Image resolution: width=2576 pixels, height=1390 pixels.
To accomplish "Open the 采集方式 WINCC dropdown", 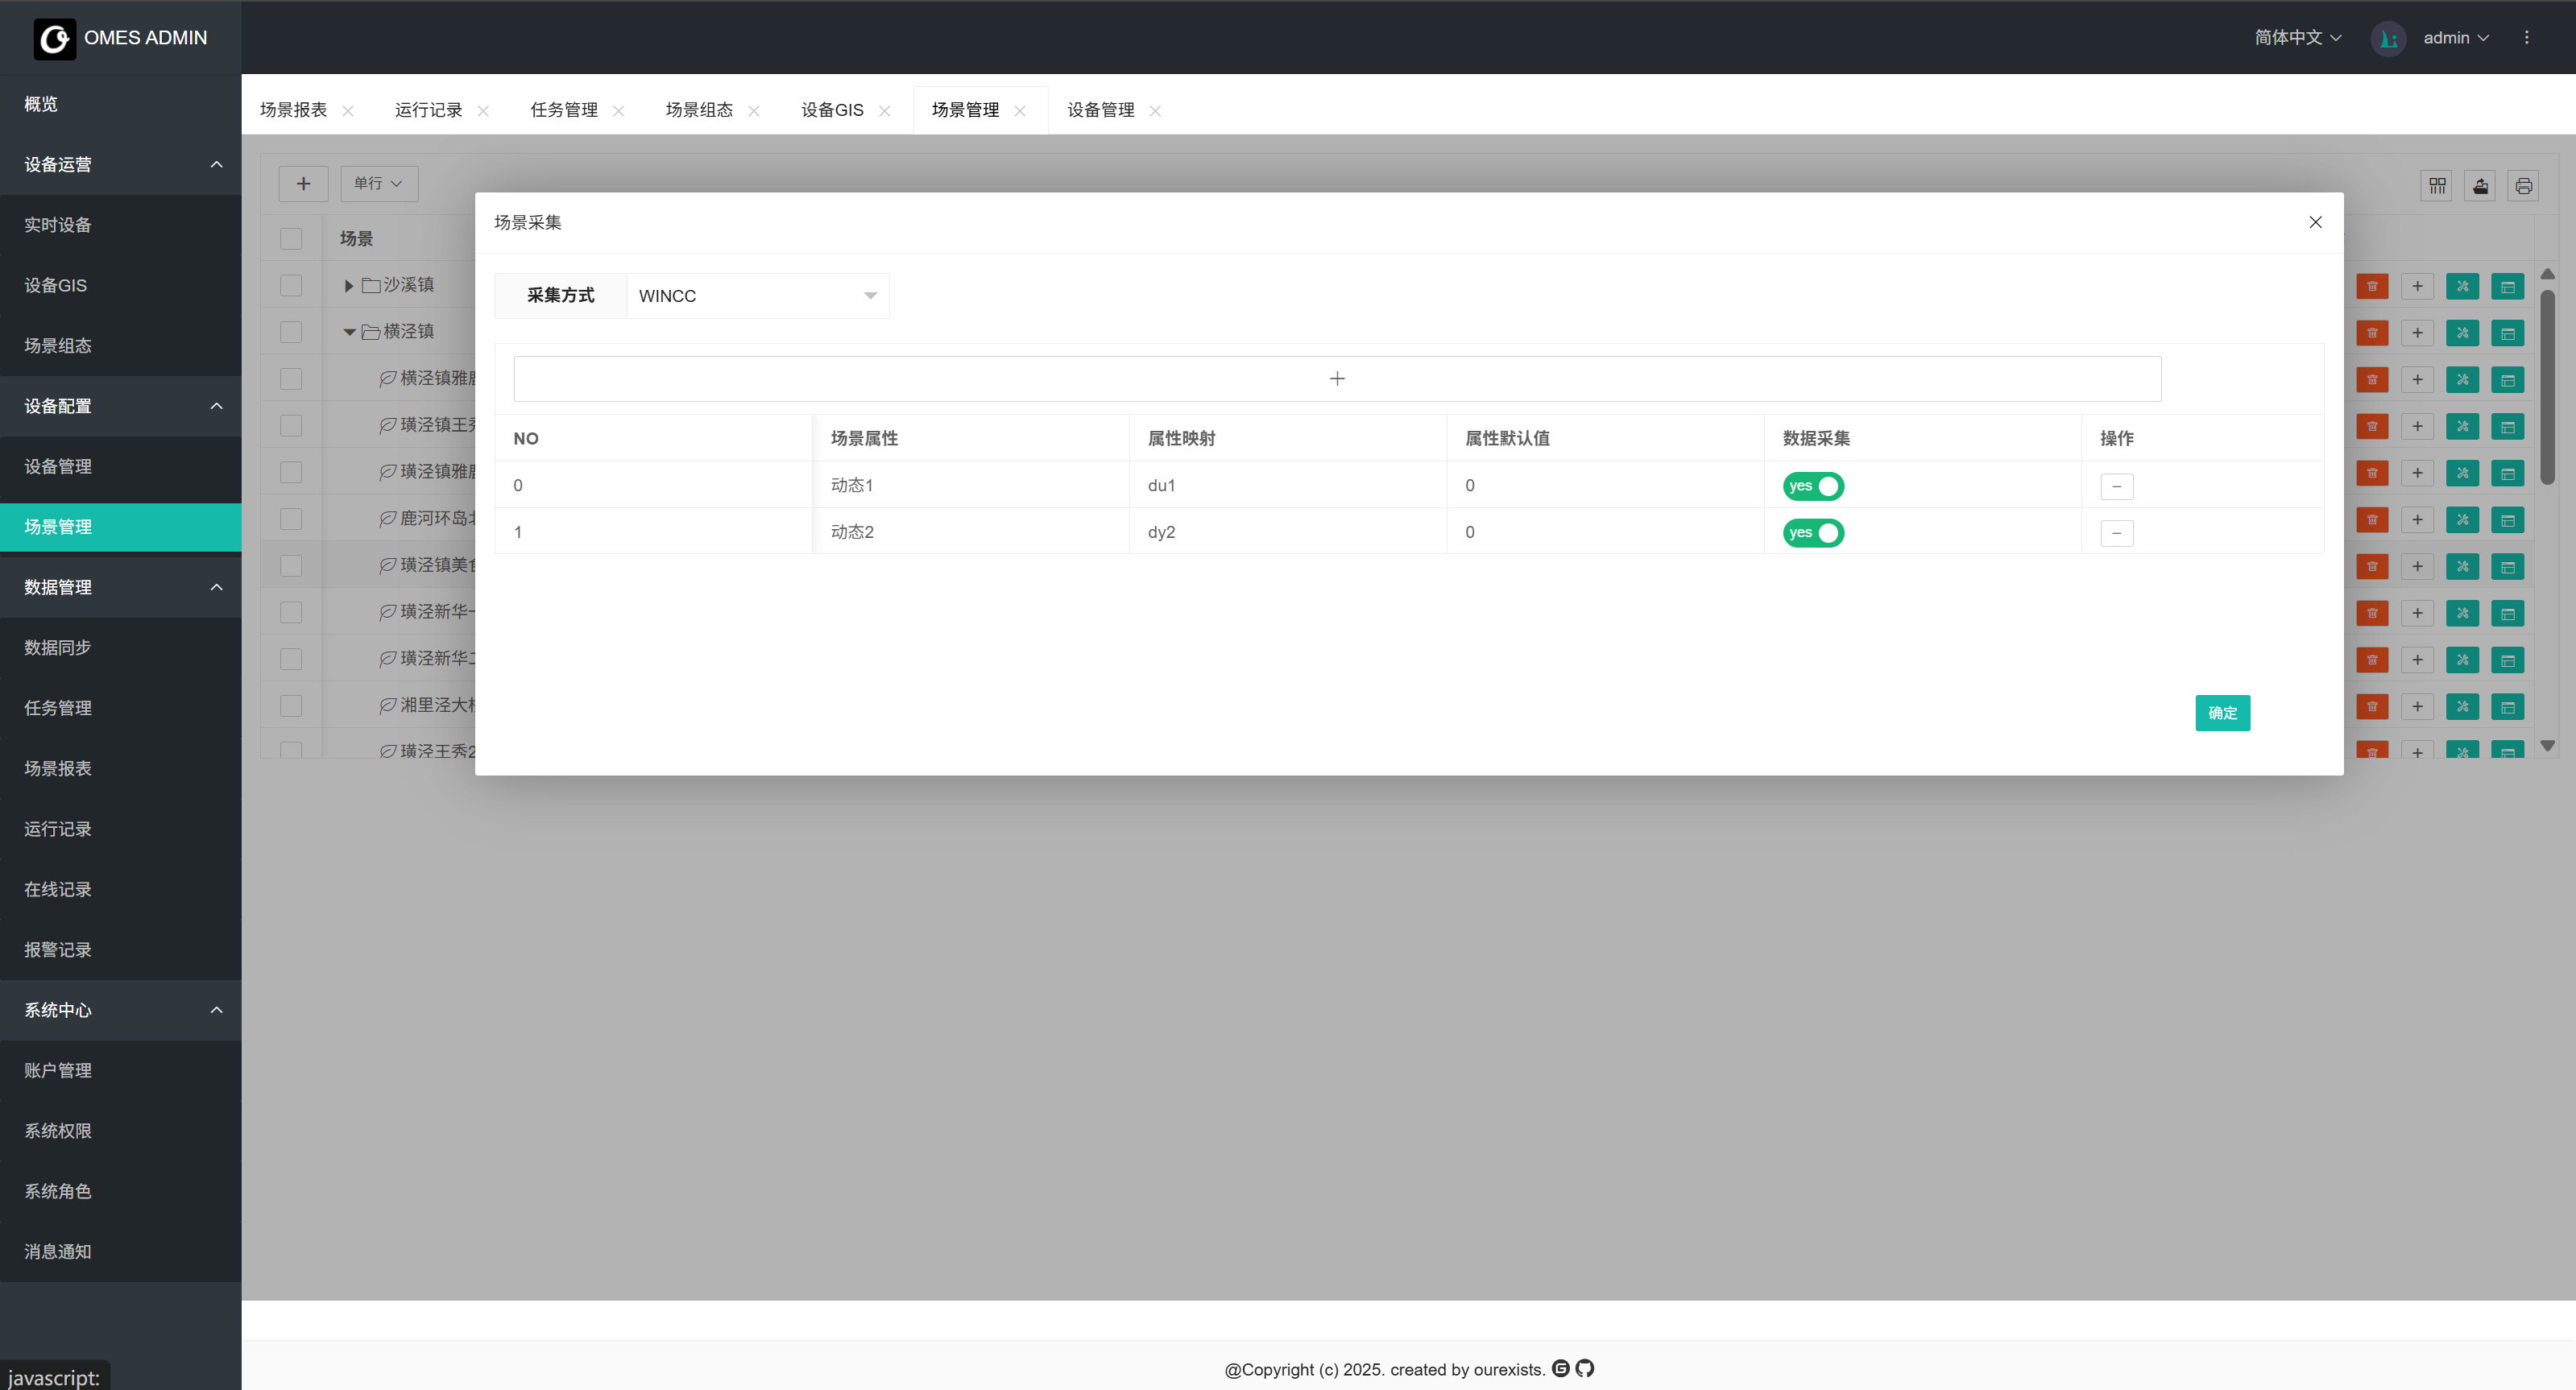I will click(757, 296).
